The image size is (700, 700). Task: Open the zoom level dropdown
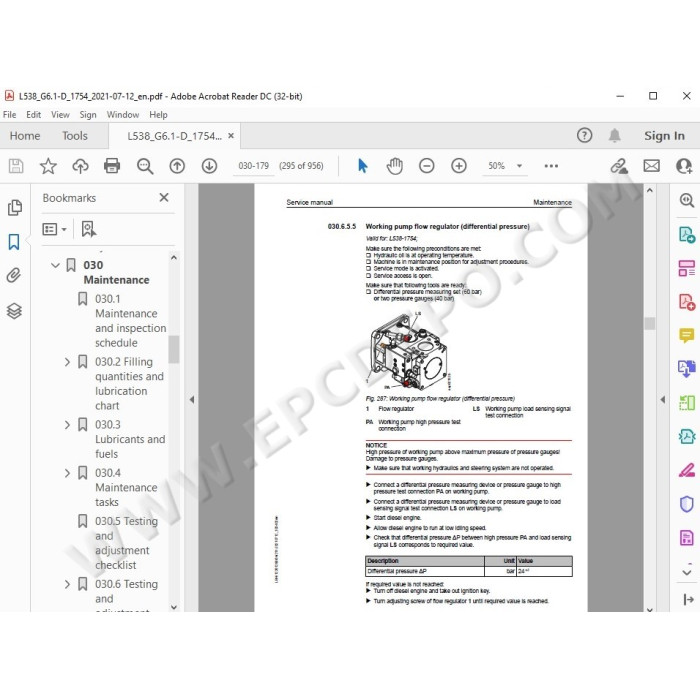pyautogui.click(x=519, y=166)
